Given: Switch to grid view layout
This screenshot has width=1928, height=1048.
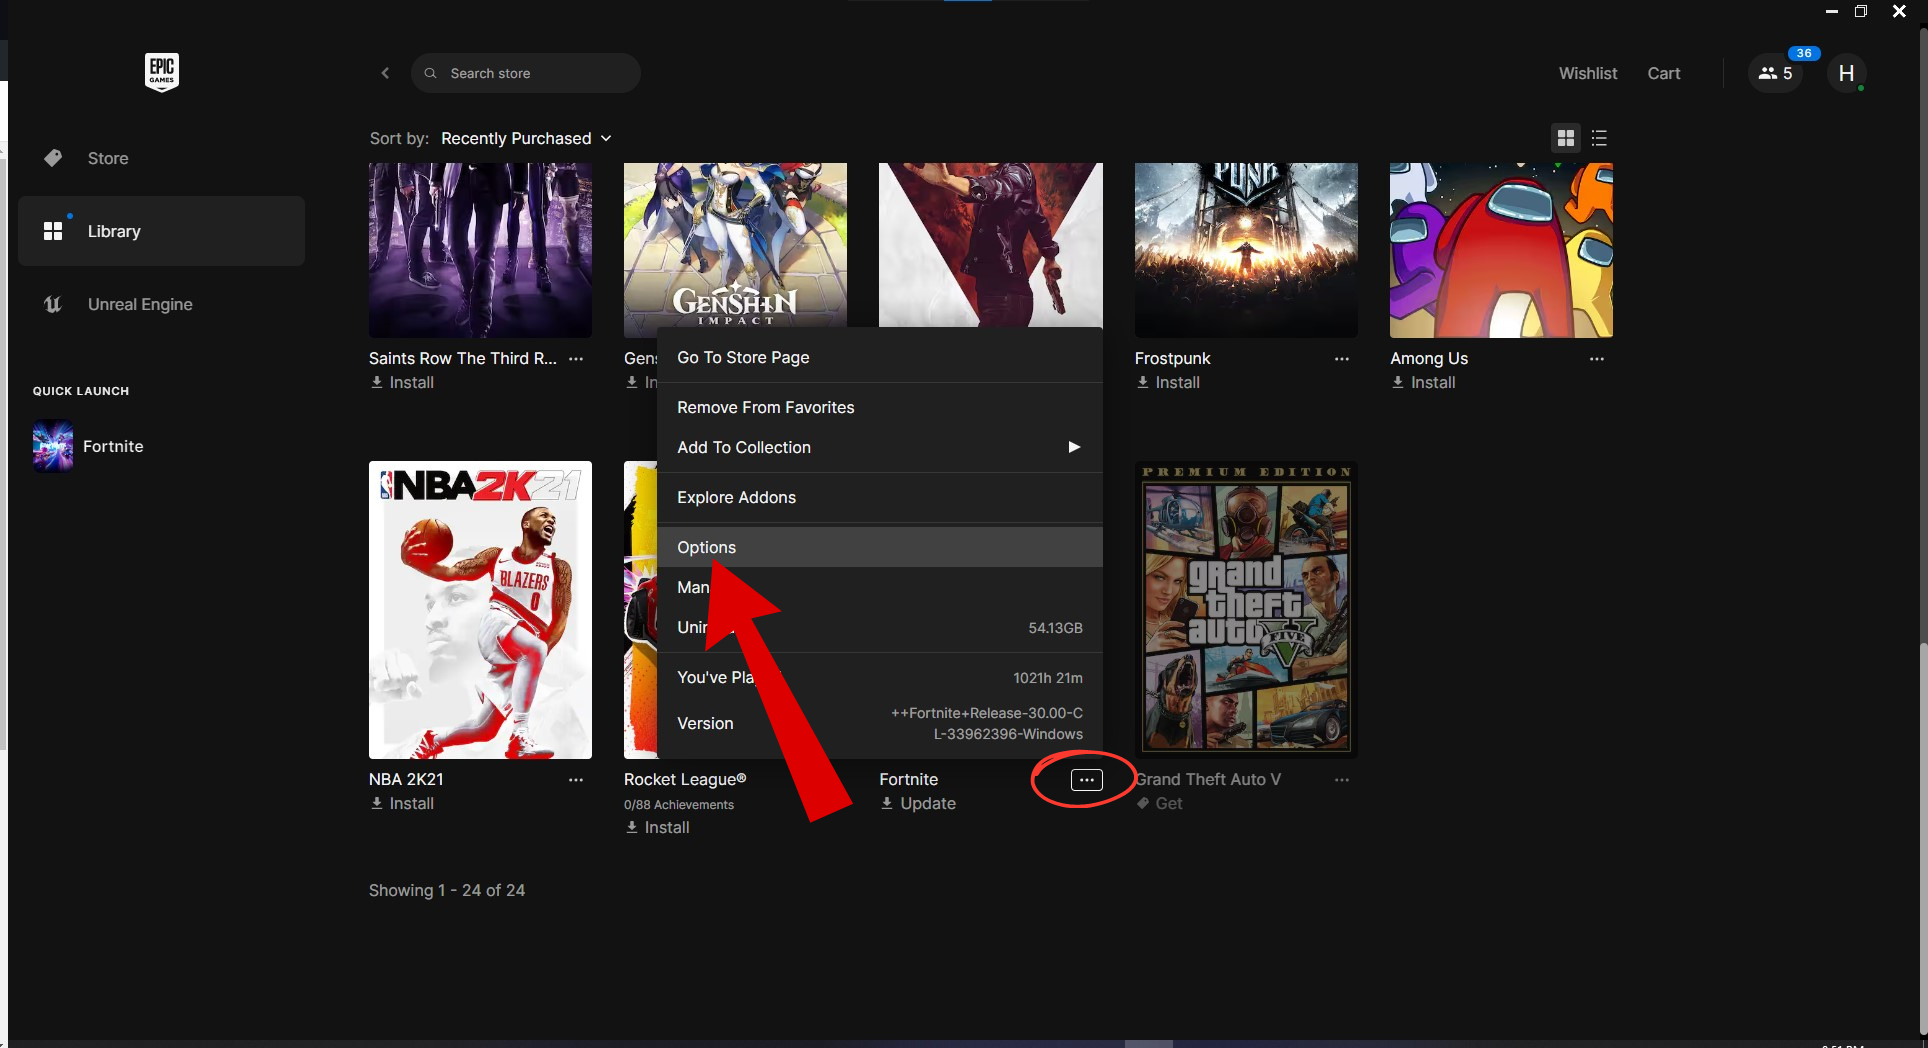Looking at the screenshot, I should (x=1566, y=138).
